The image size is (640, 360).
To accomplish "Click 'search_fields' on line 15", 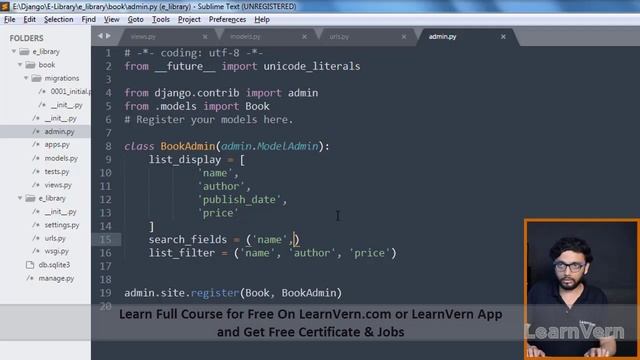I will tap(187, 240).
